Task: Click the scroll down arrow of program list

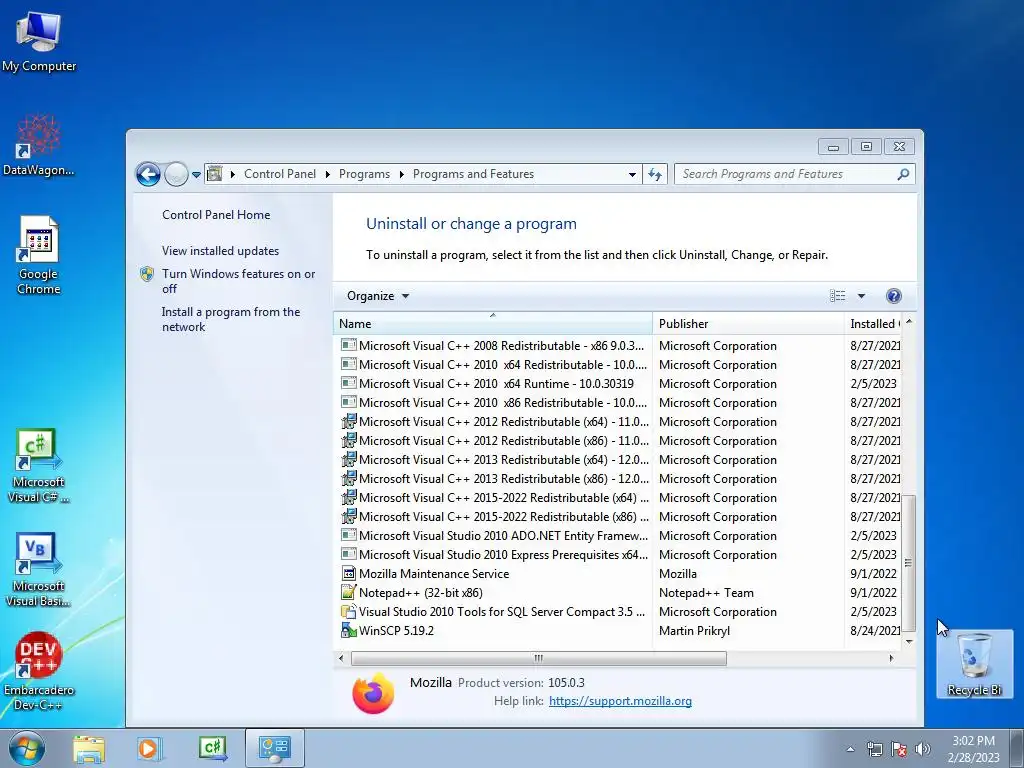Action: (x=908, y=641)
